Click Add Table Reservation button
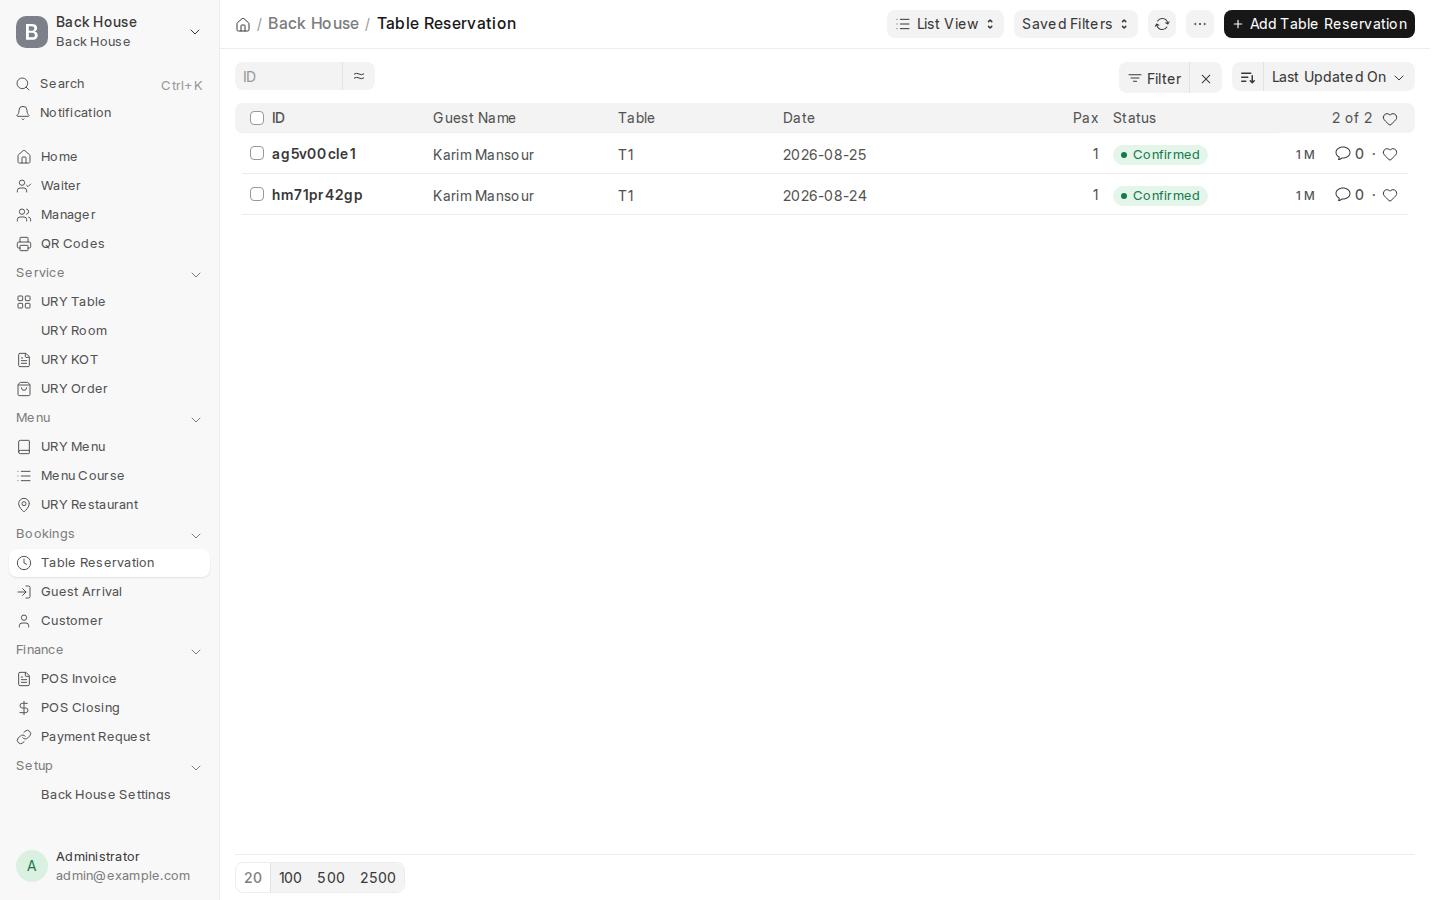 (x=1319, y=24)
